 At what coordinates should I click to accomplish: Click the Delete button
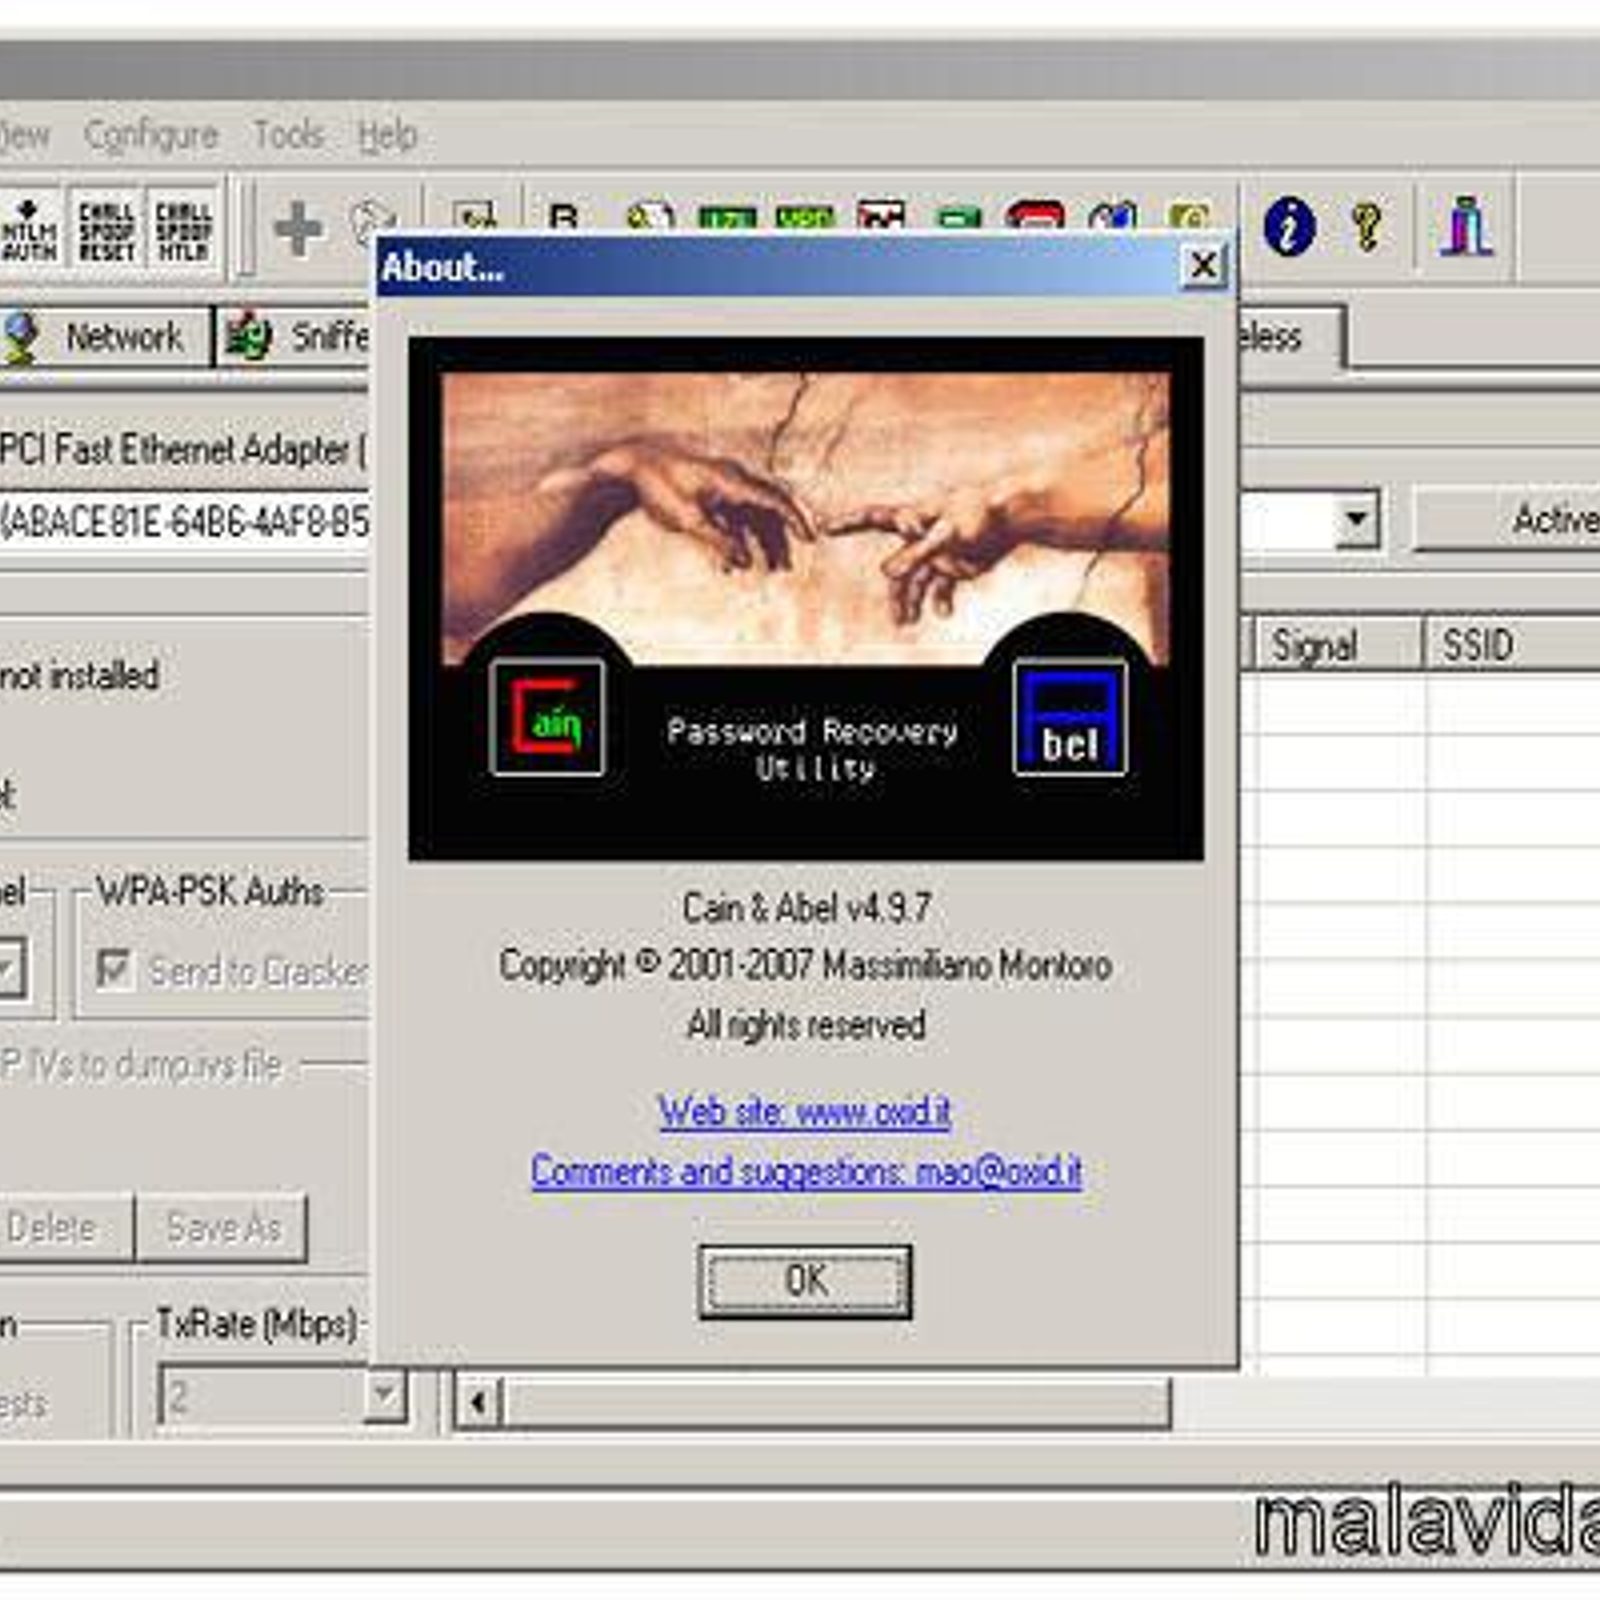pyautogui.click(x=64, y=1228)
